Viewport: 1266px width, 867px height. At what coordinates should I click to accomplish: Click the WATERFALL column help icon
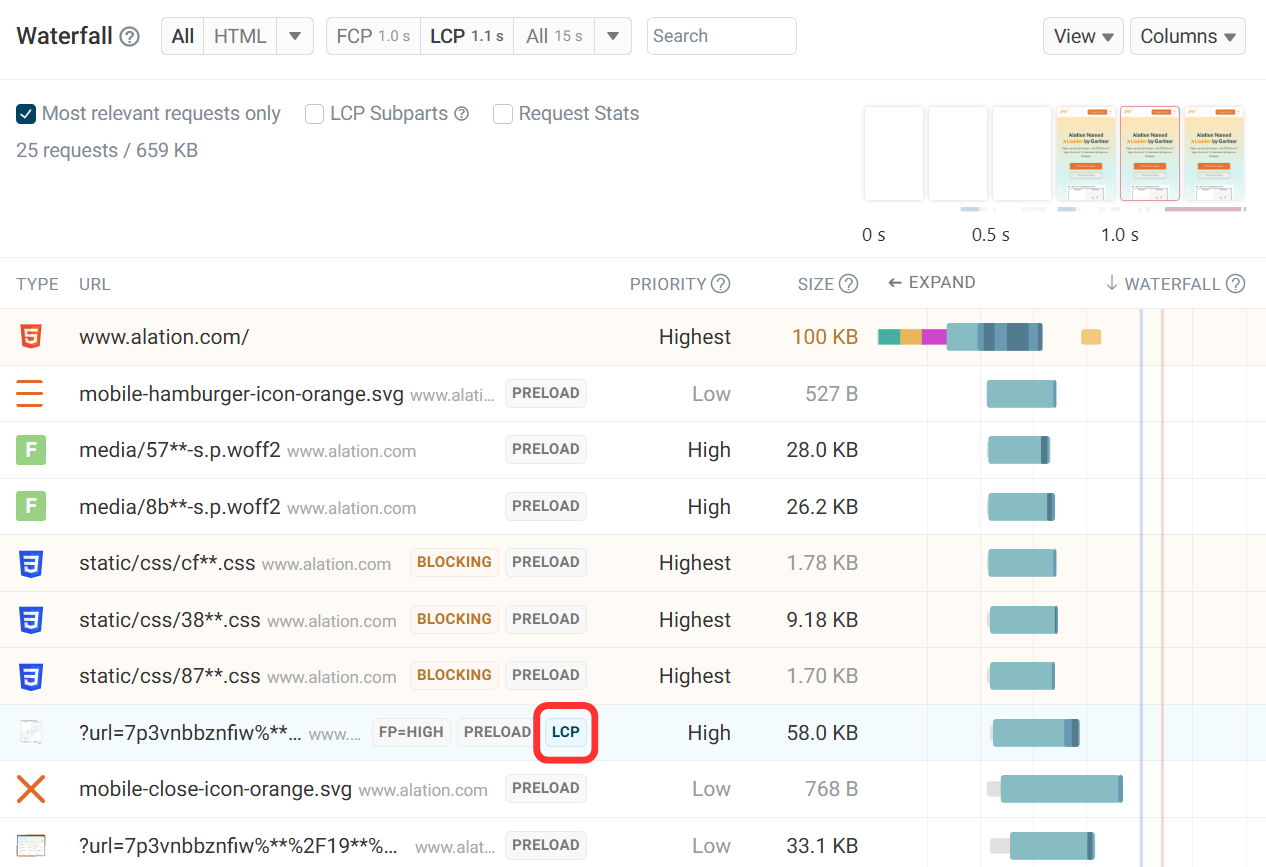coord(1235,284)
